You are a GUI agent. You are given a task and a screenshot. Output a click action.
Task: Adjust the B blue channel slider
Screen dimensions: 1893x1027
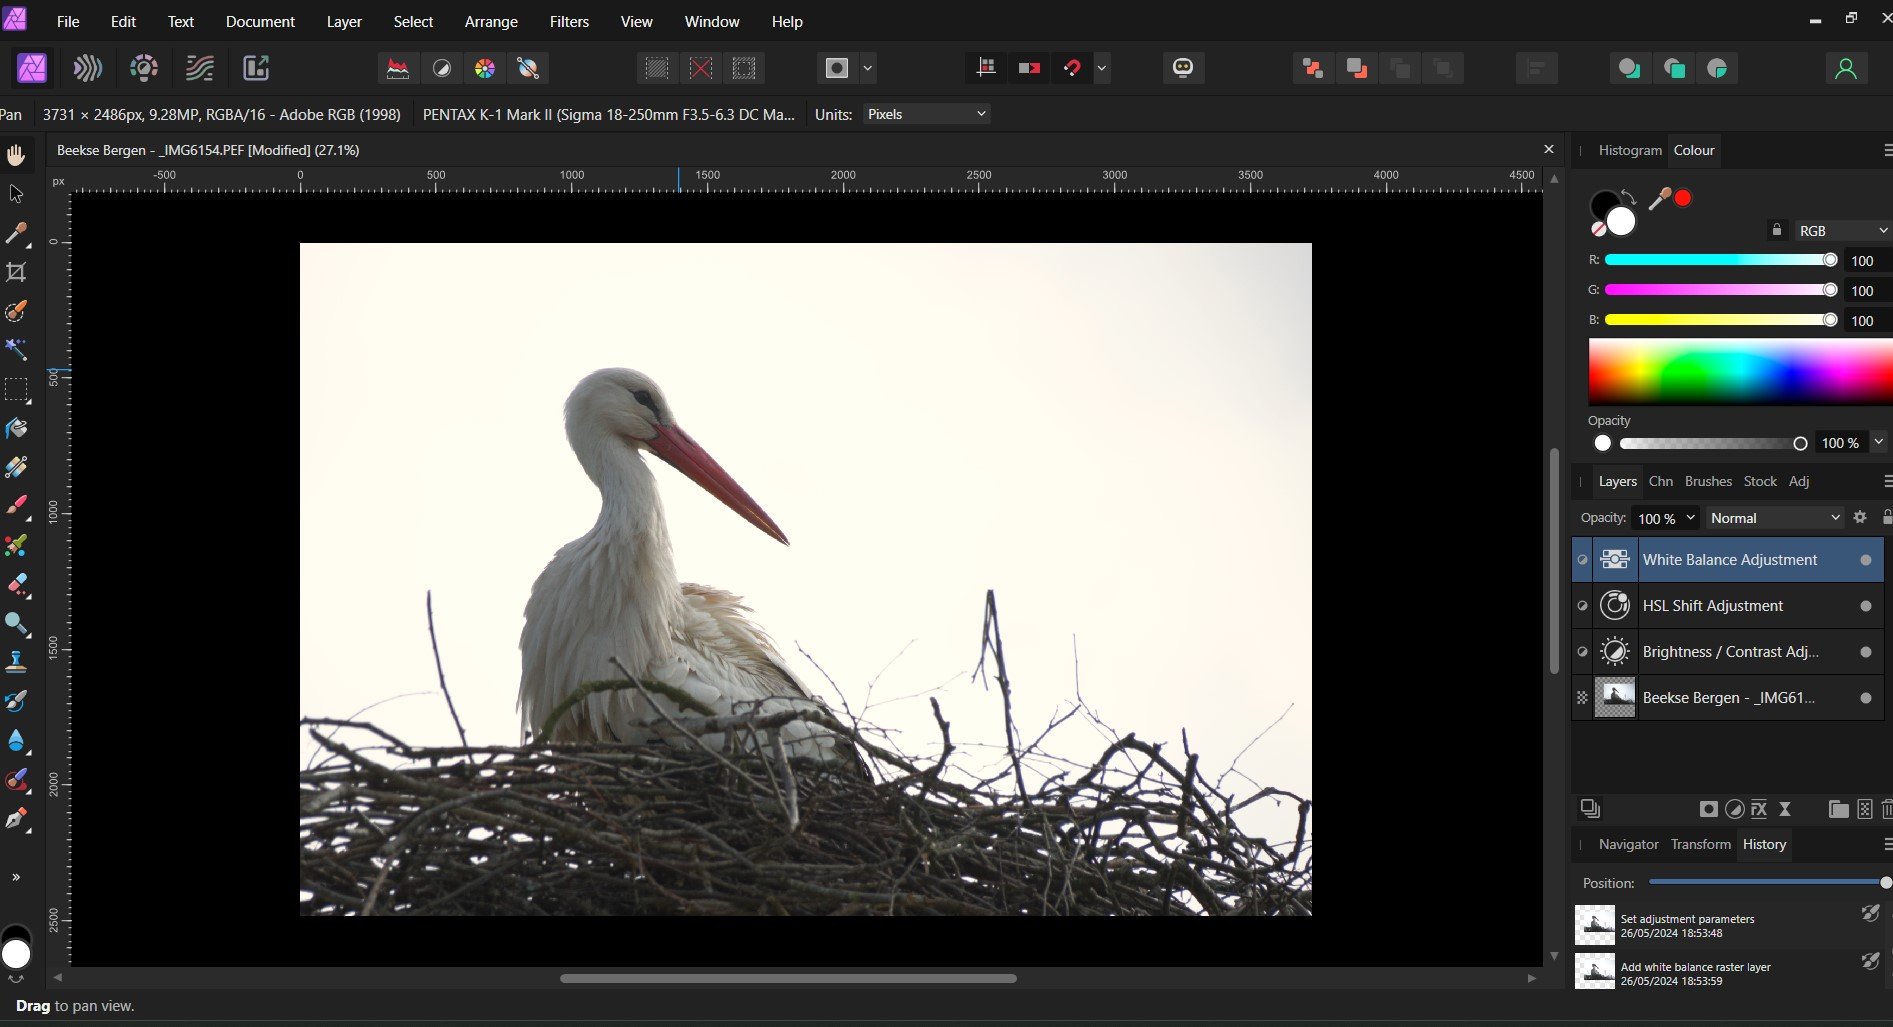click(x=1720, y=320)
